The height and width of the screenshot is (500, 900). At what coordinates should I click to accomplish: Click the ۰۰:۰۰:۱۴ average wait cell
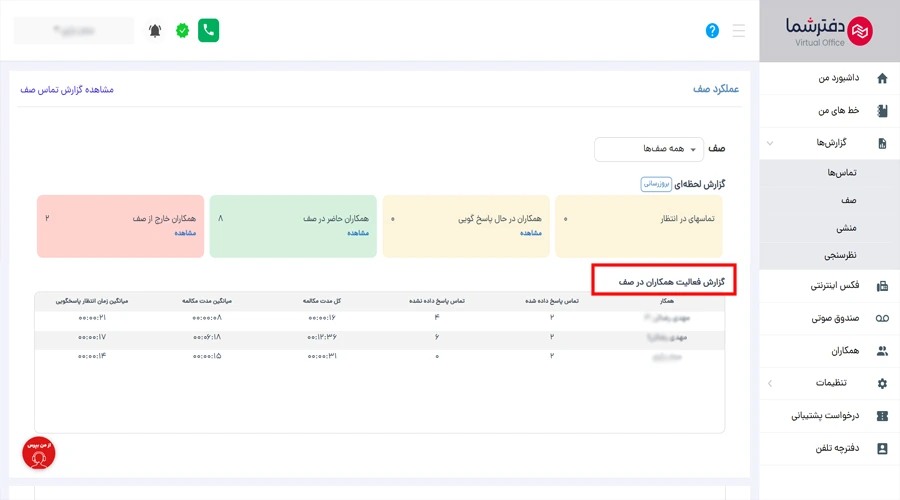(x=92, y=356)
